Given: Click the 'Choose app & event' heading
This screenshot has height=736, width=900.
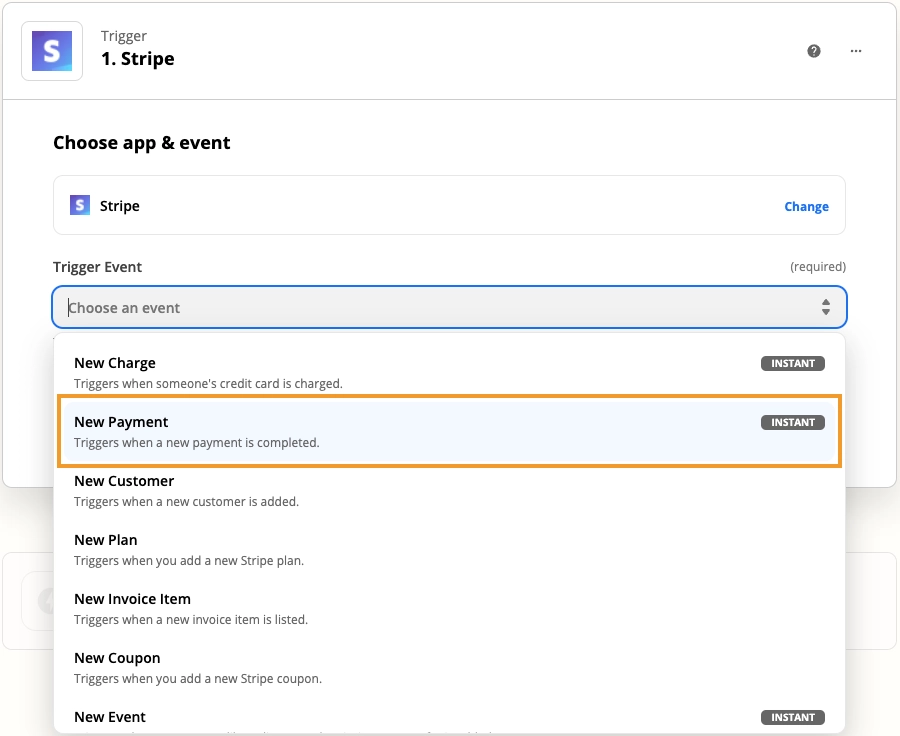Looking at the screenshot, I should 142,142.
